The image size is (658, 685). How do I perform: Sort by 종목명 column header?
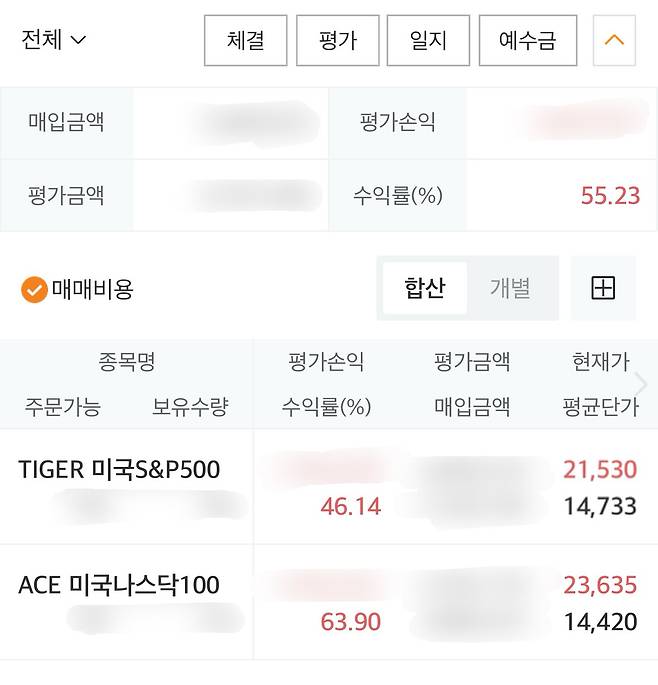pyautogui.click(x=127, y=362)
